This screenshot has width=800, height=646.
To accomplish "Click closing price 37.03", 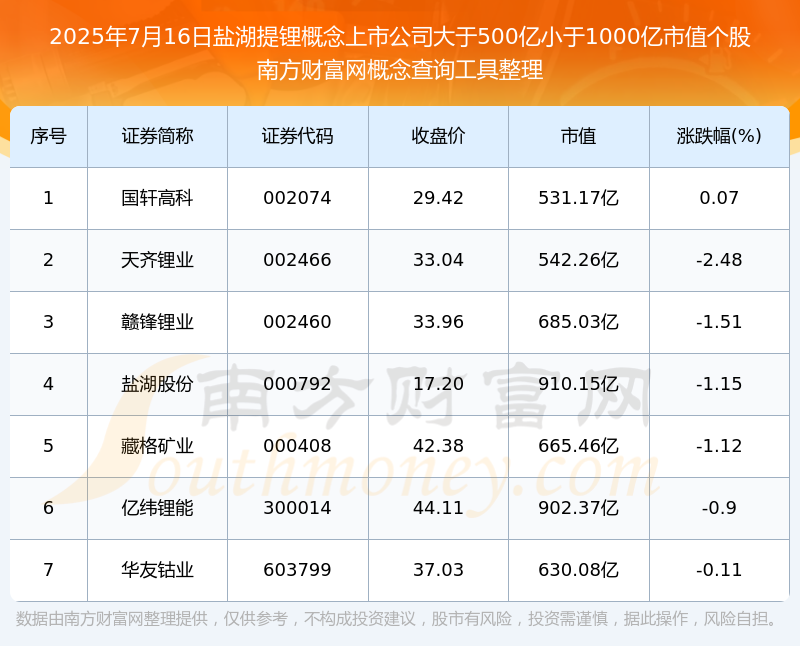I will click(438, 569).
